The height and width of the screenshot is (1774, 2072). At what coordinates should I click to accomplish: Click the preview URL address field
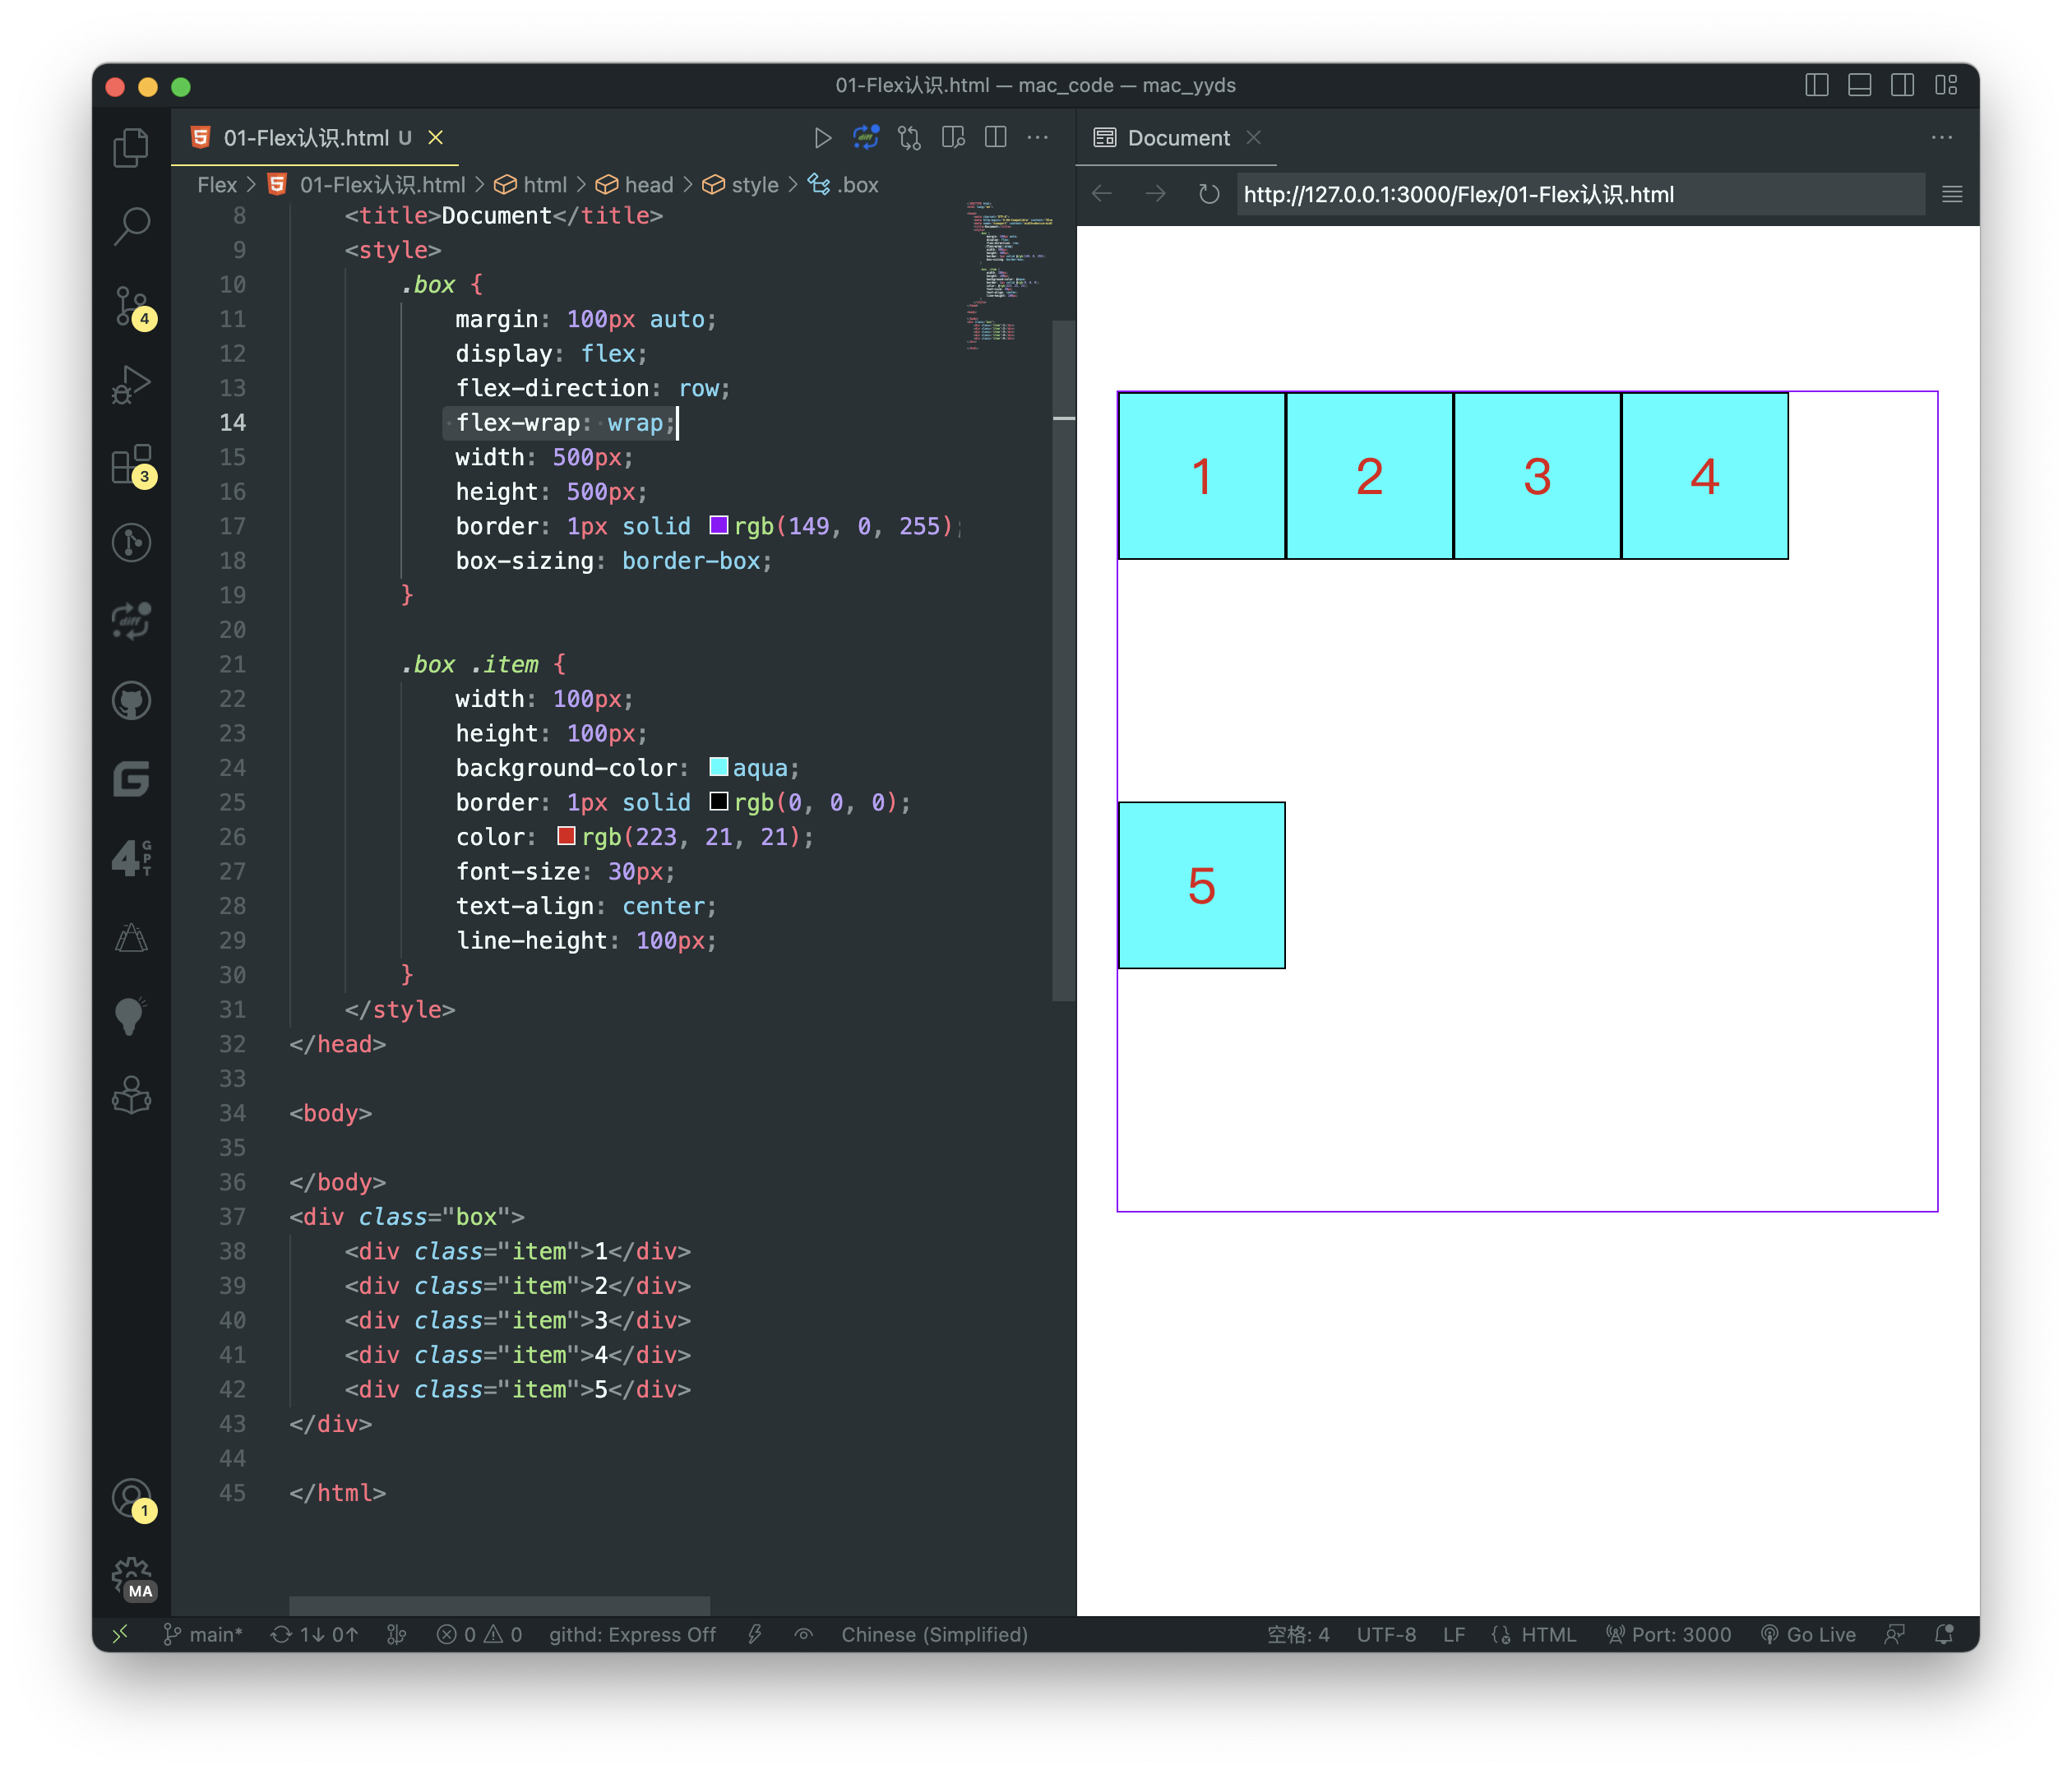[1580, 194]
